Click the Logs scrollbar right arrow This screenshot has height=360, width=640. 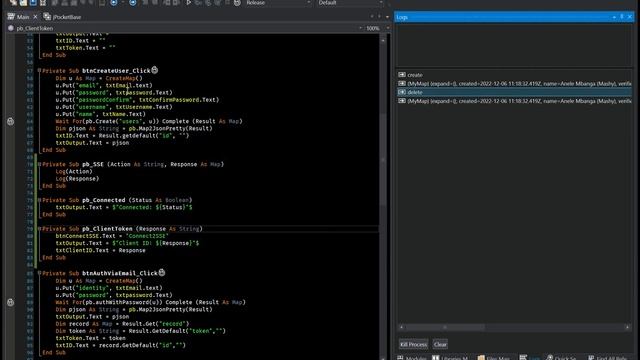(x=627, y=327)
